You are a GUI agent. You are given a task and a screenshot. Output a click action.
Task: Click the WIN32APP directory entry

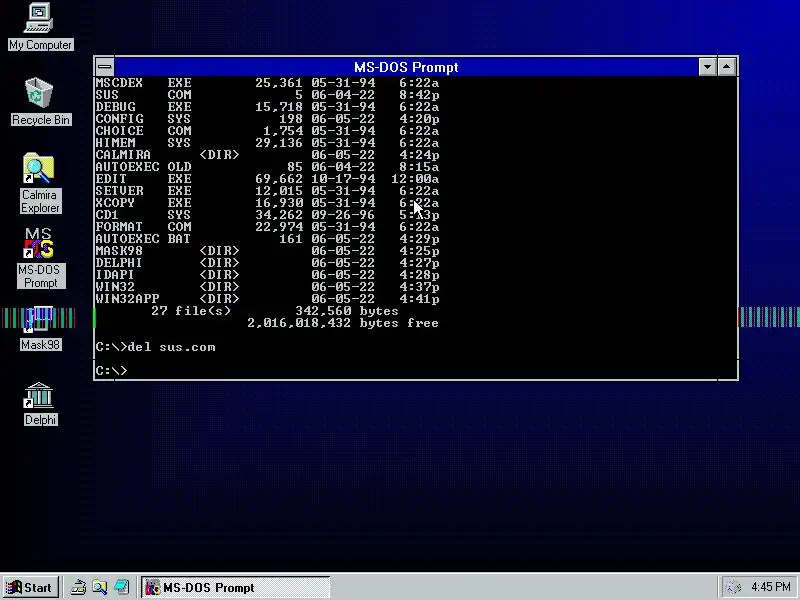tap(267, 298)
